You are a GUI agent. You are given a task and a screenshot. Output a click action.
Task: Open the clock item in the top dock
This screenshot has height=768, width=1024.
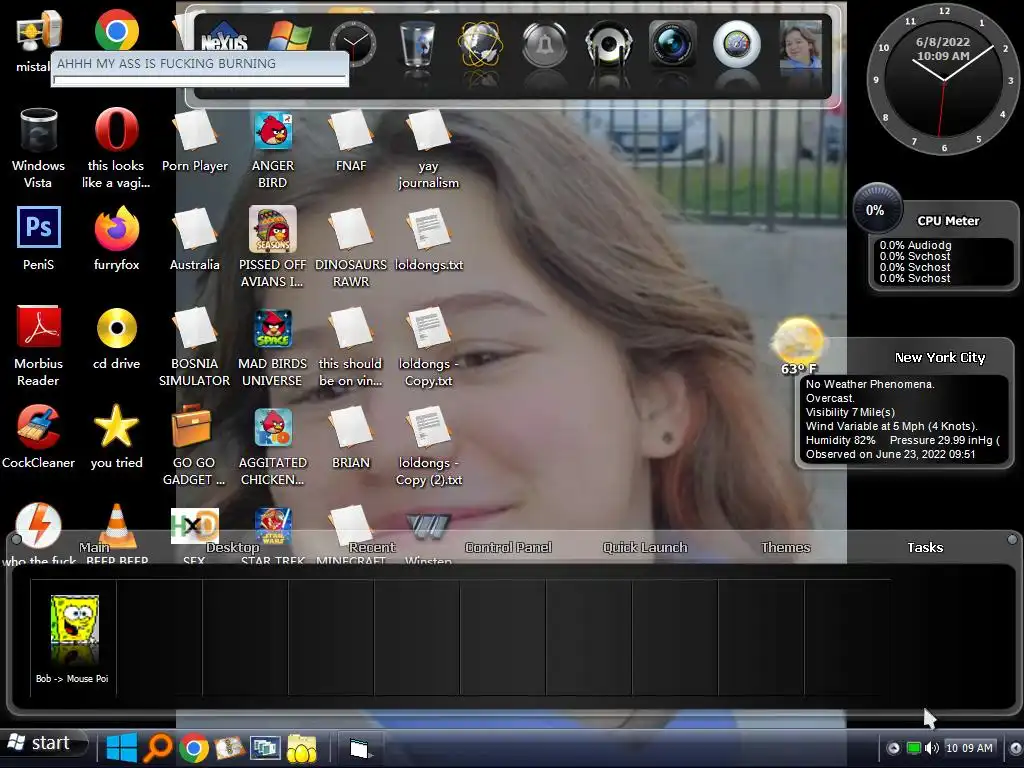tap(353, 44)
